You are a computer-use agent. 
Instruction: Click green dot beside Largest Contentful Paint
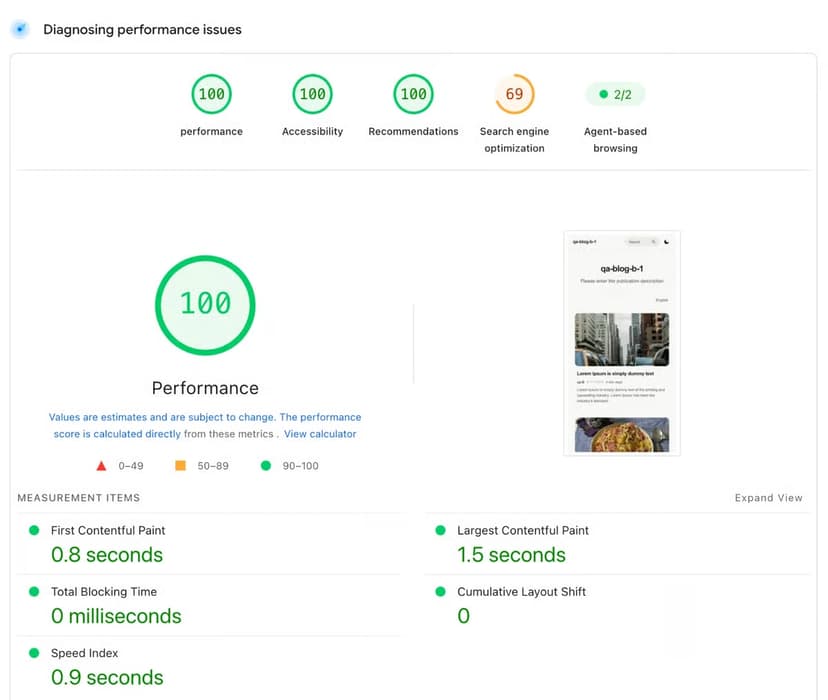pyautogui.click(x=440, y=530)
